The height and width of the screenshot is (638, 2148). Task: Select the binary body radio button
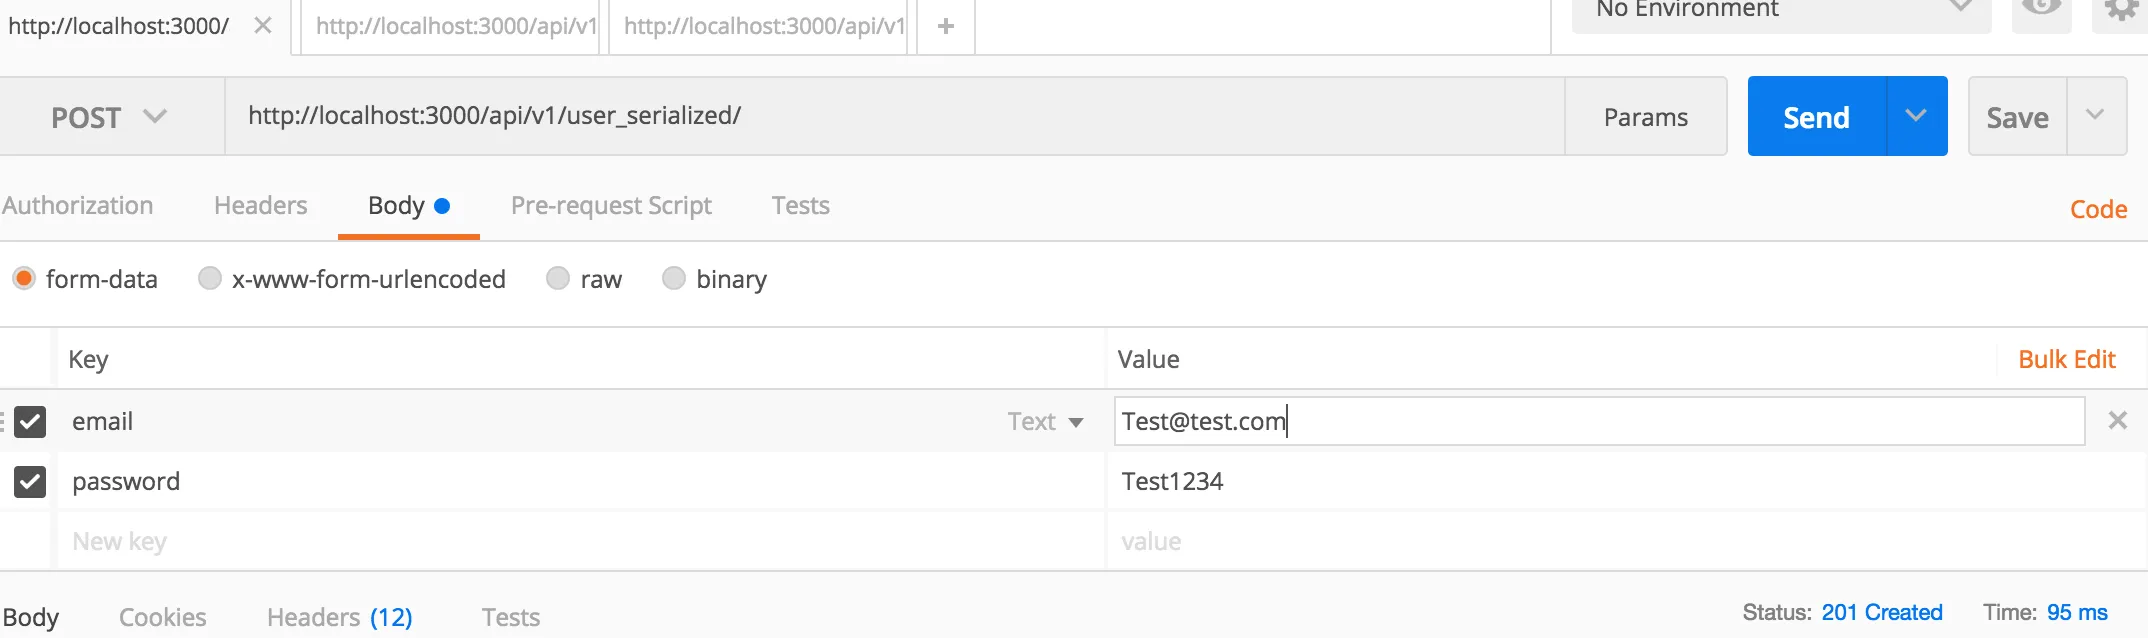(x=674, y=278)
